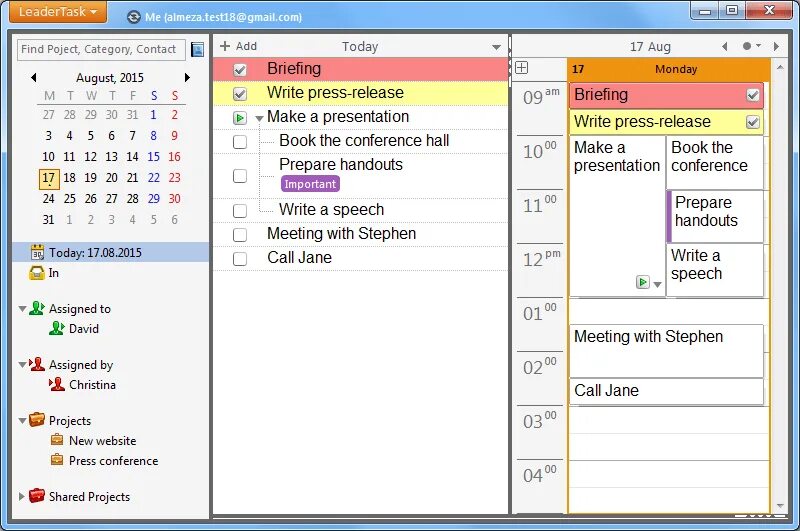Select August 17 in the mini calendar
This screenshot has width=800, height=531.
click(x=49, y=178)
